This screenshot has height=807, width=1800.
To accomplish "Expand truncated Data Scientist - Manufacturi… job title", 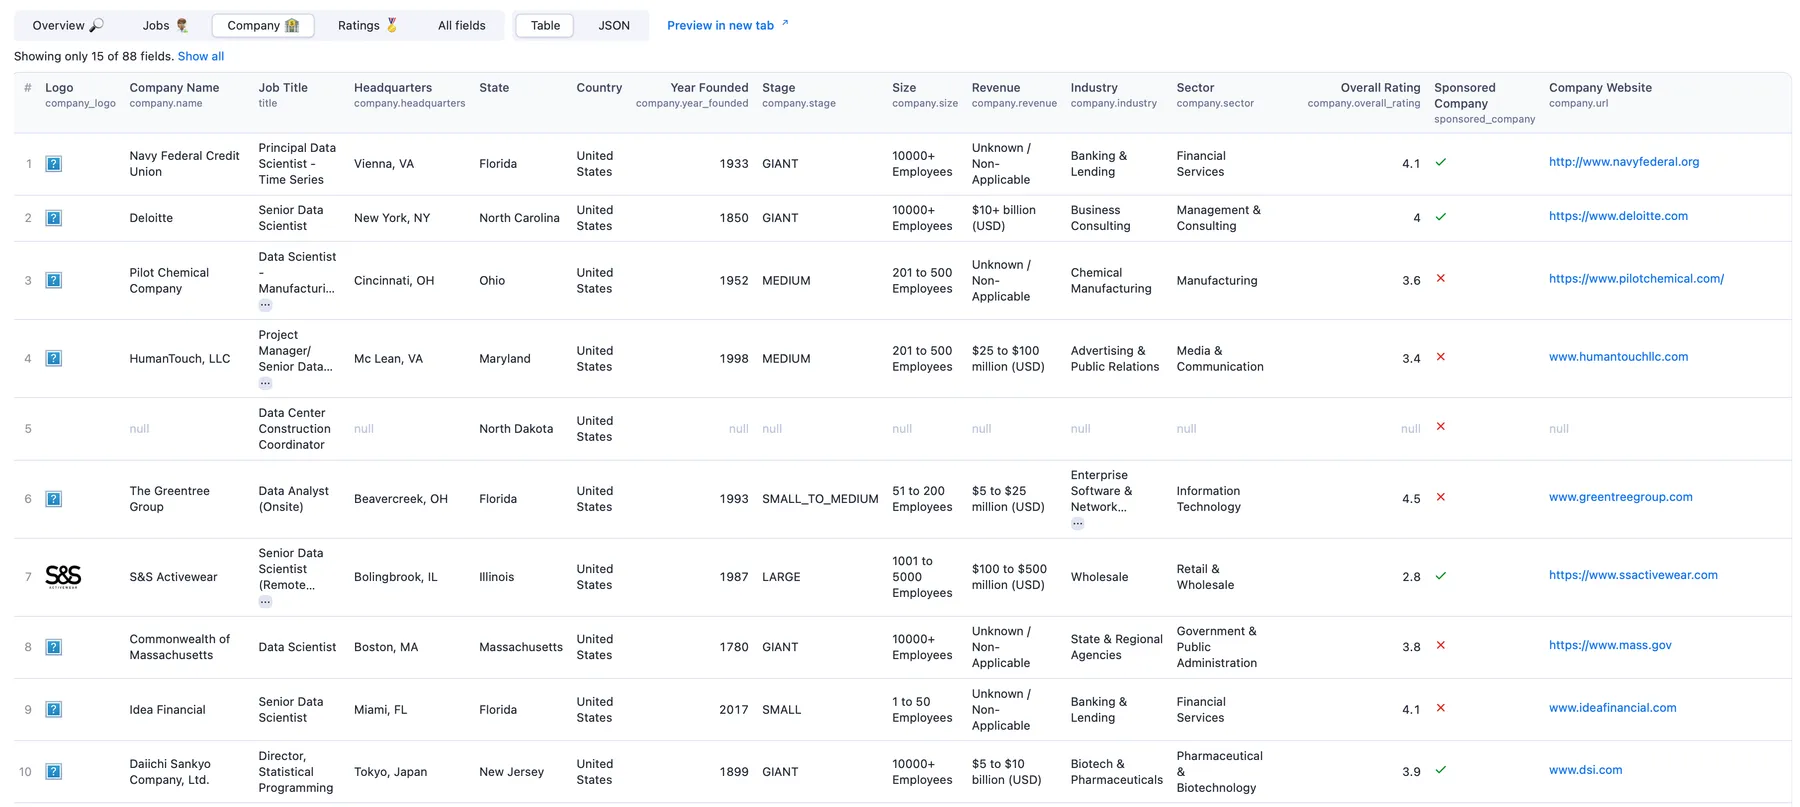I will (x=265, y=305).
